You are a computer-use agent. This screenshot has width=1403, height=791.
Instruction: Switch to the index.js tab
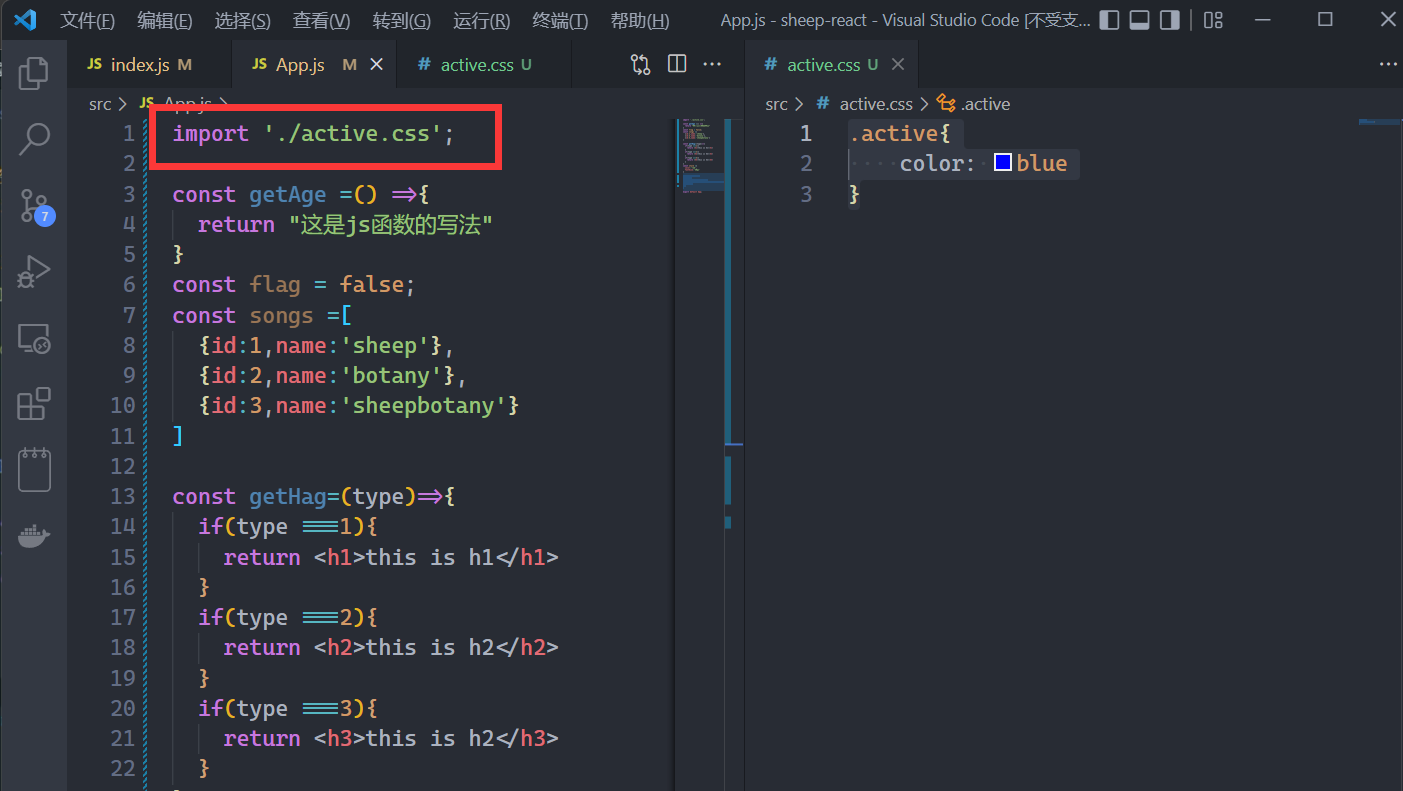(150, 64)
